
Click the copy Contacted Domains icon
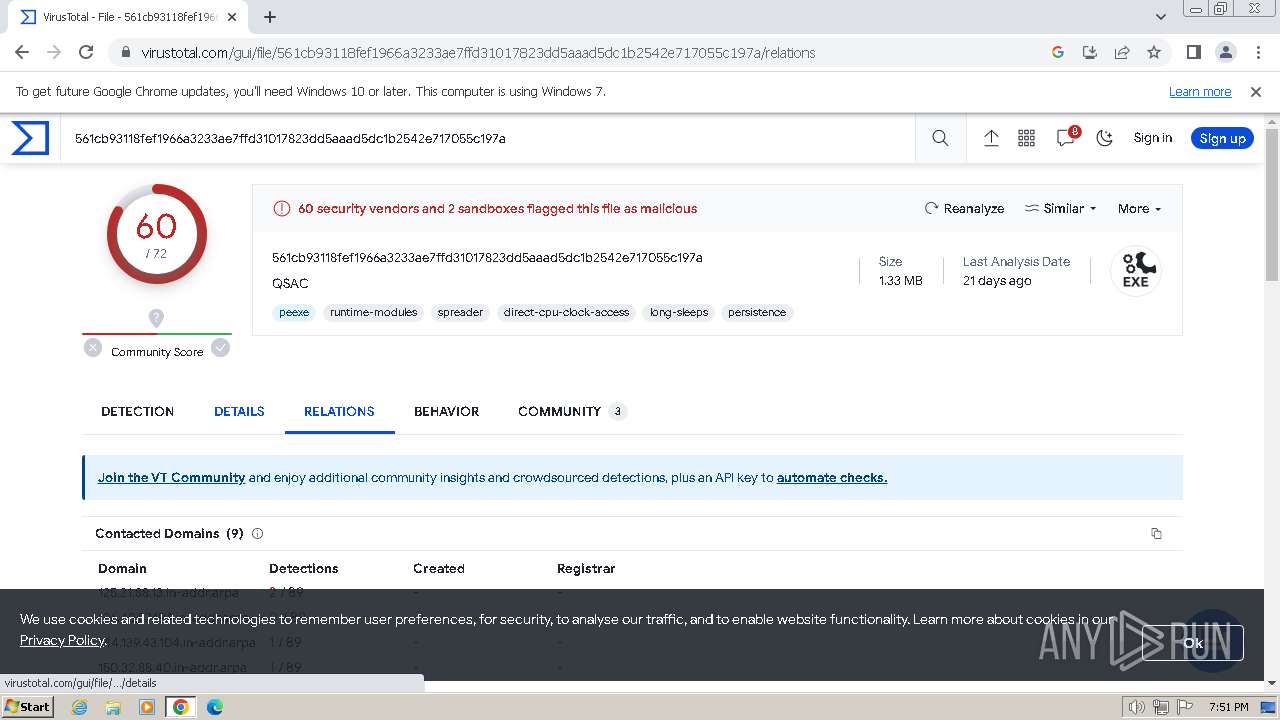(x=1156, y=534)
